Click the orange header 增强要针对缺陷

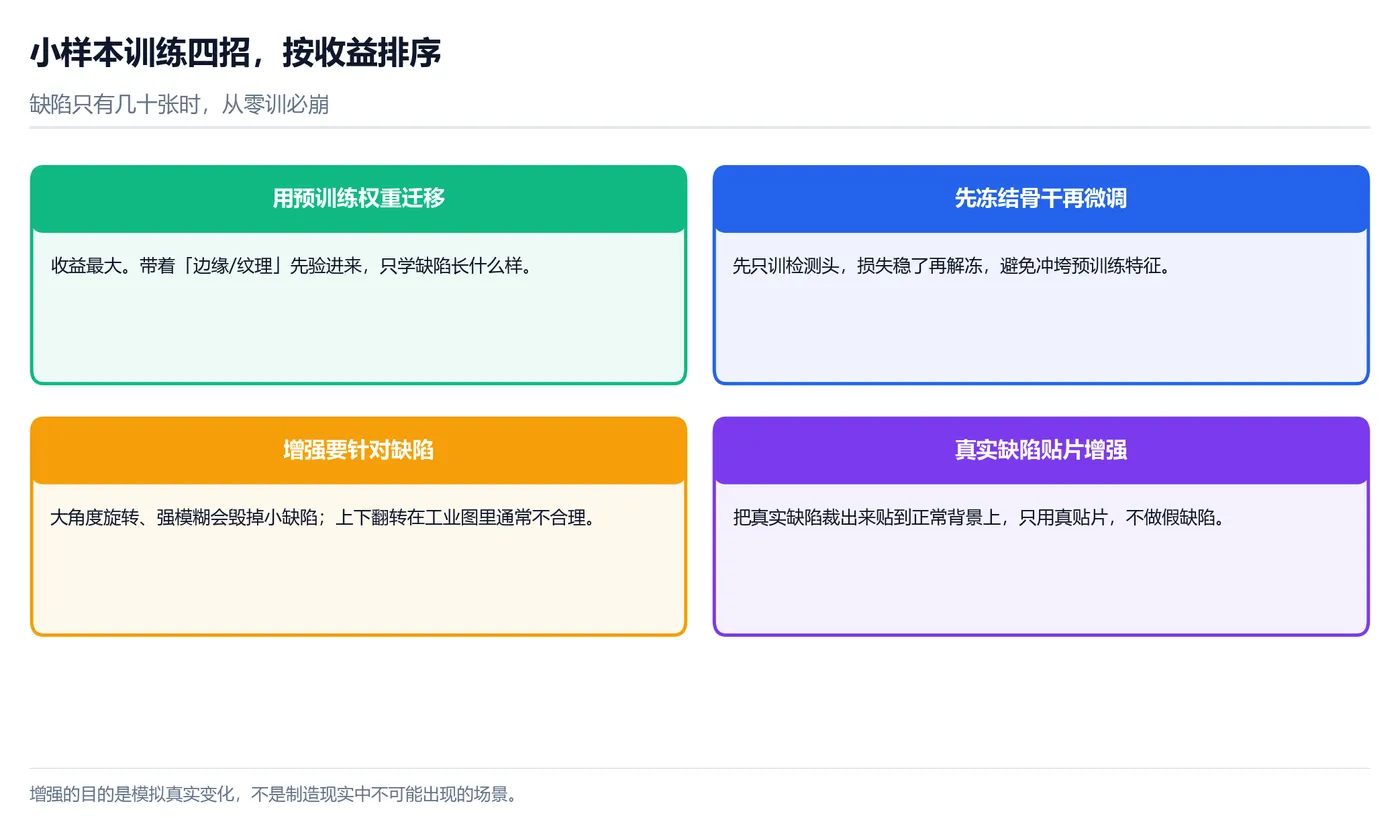tap(359, 450)
